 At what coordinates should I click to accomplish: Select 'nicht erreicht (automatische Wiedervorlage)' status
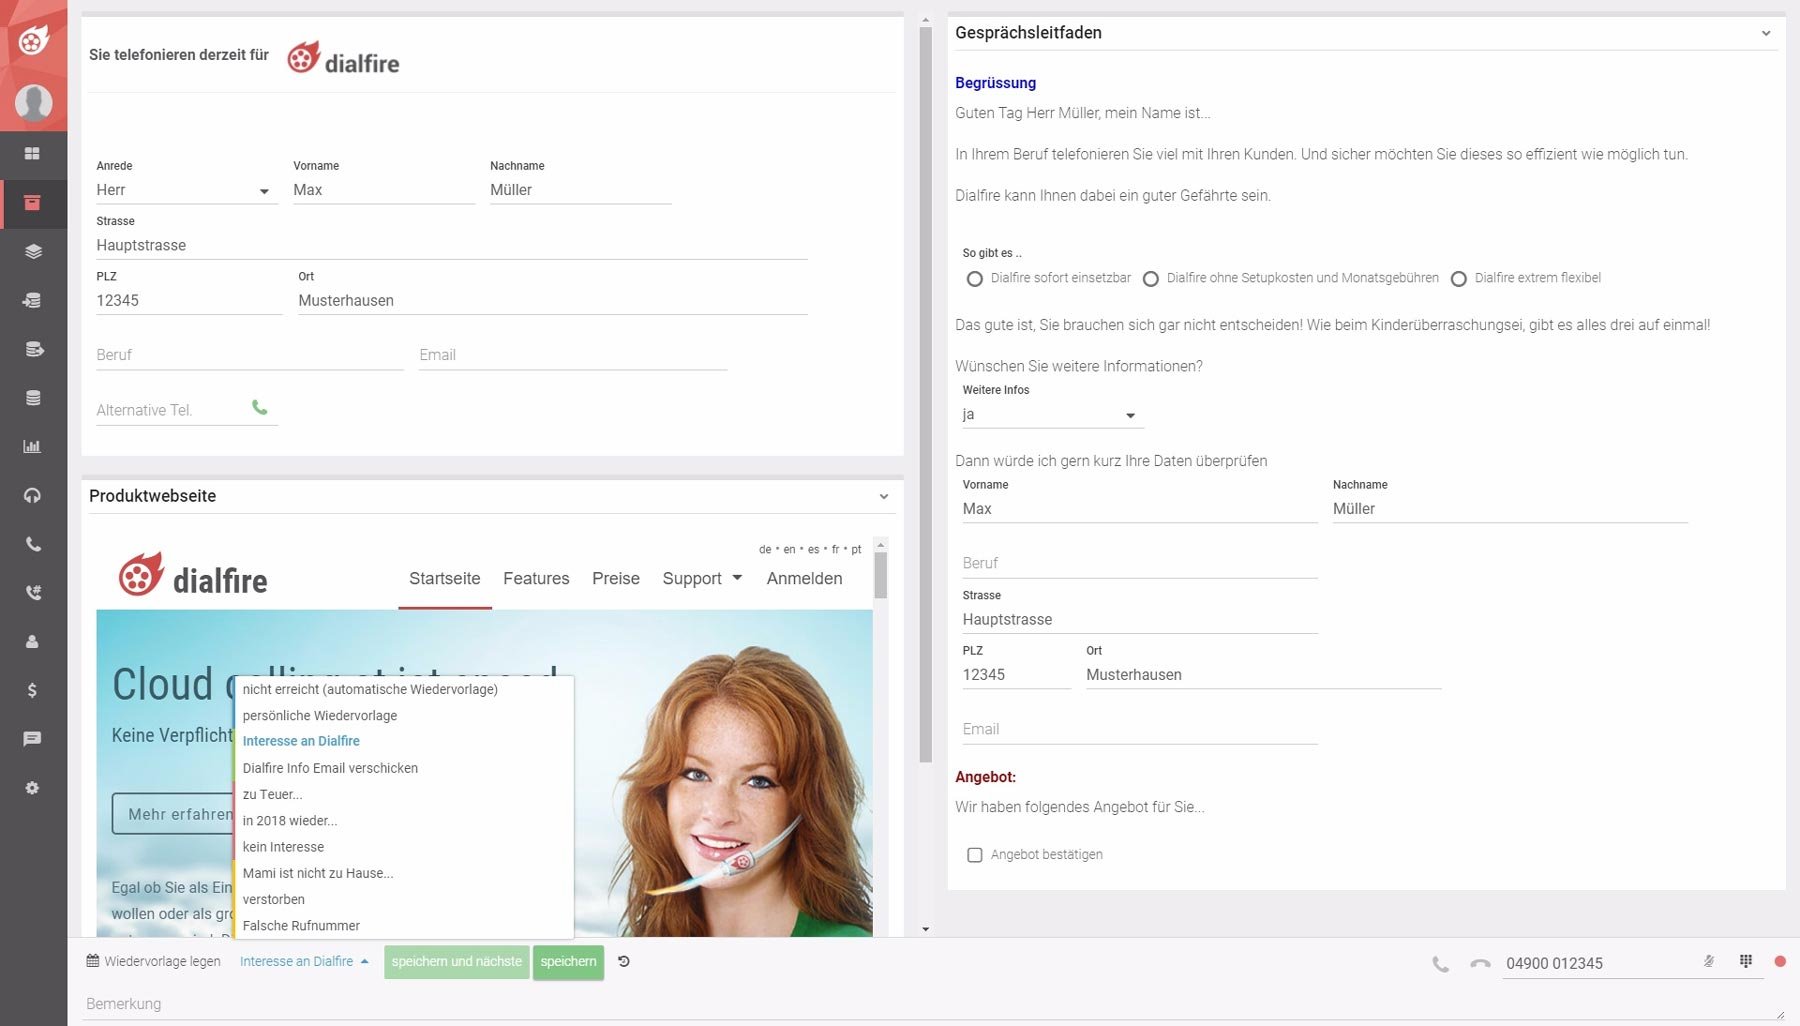[x=405, y=689]
